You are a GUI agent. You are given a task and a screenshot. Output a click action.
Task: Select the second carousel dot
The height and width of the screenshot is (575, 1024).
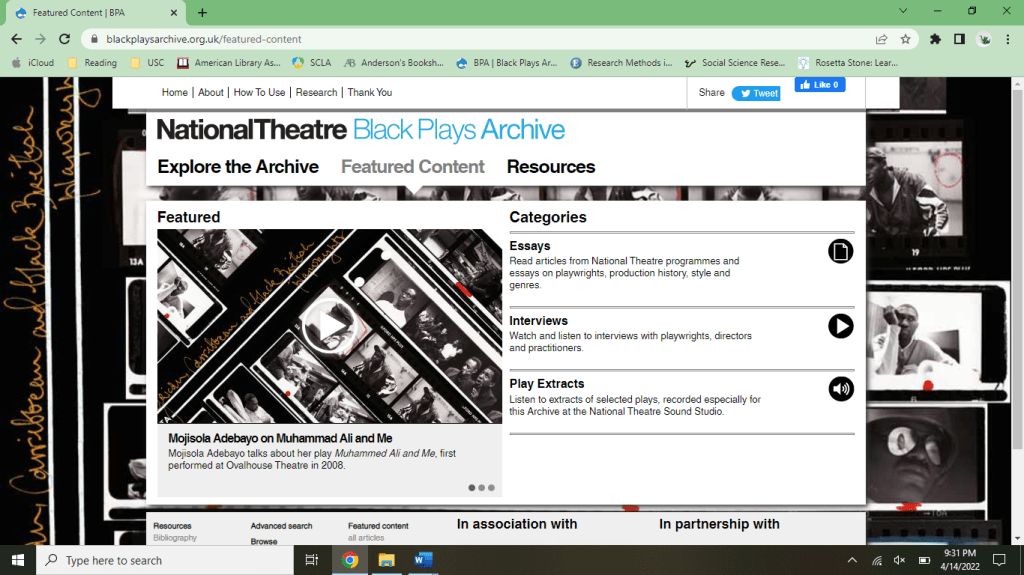tap(481, 488)
